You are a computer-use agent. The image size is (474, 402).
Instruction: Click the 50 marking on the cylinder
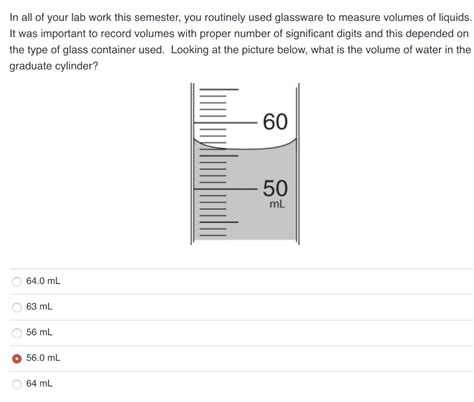click(x=275, y=188)
